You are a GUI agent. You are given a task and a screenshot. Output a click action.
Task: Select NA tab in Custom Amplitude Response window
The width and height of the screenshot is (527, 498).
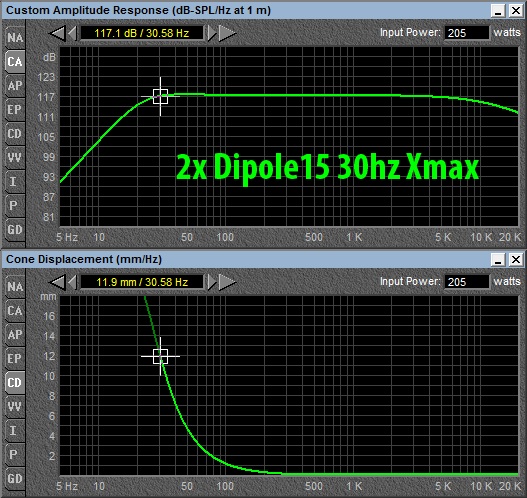[x=15, y=38]
